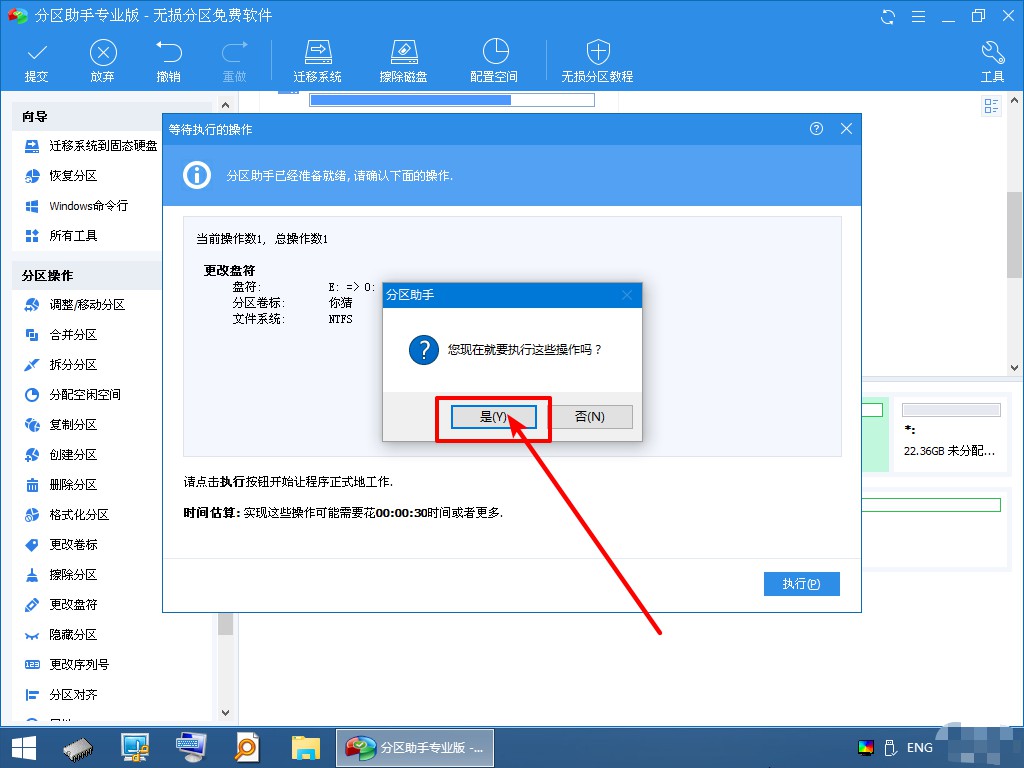Open the Windows Start menu
The image size is (1024, 768).
click(24, 748)
